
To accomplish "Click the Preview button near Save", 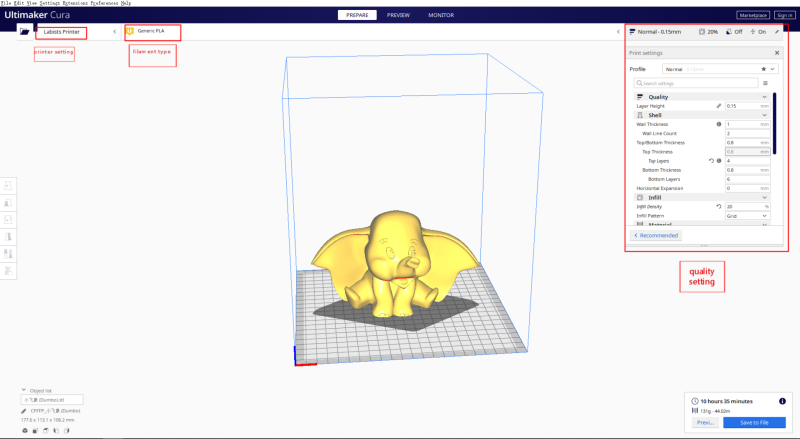I will point(706,422).
